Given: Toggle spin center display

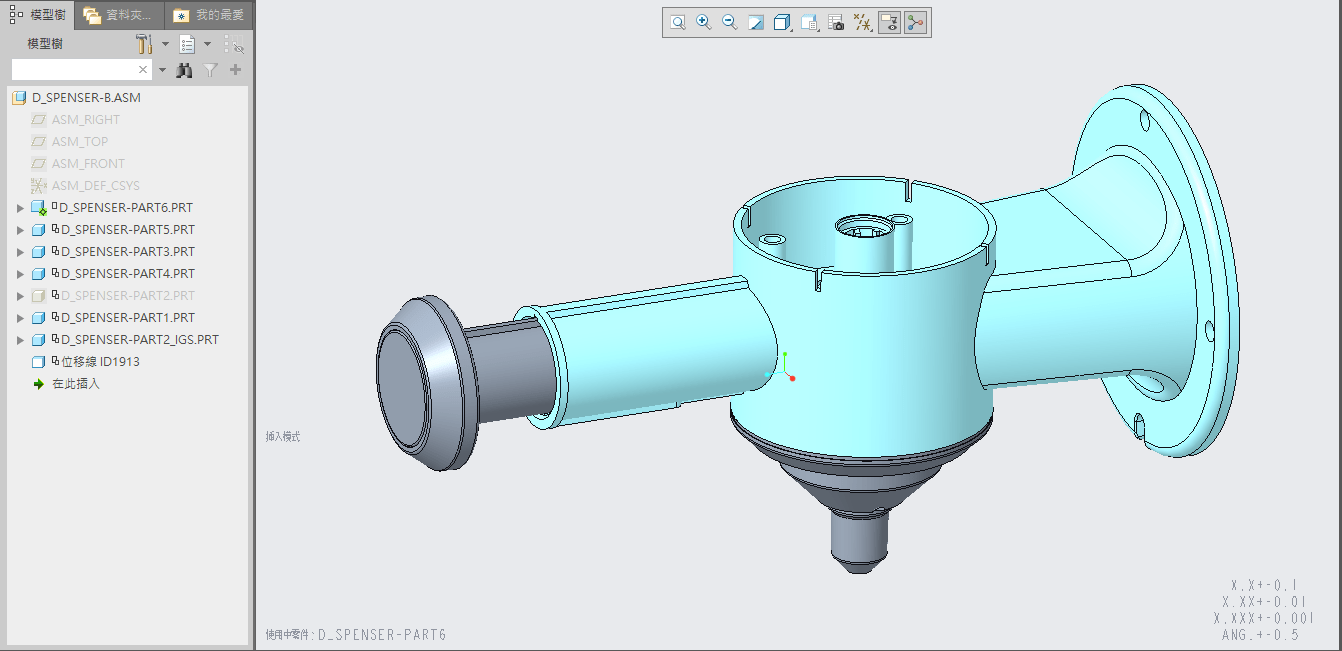Looking at the screenshot, I should 915,23.
